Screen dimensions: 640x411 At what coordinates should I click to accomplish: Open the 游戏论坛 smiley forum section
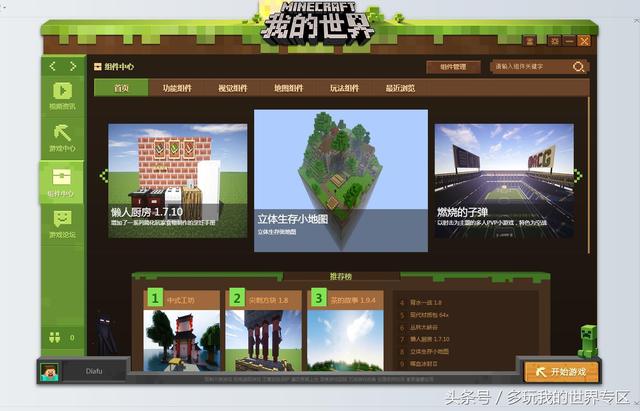[62, 224]
